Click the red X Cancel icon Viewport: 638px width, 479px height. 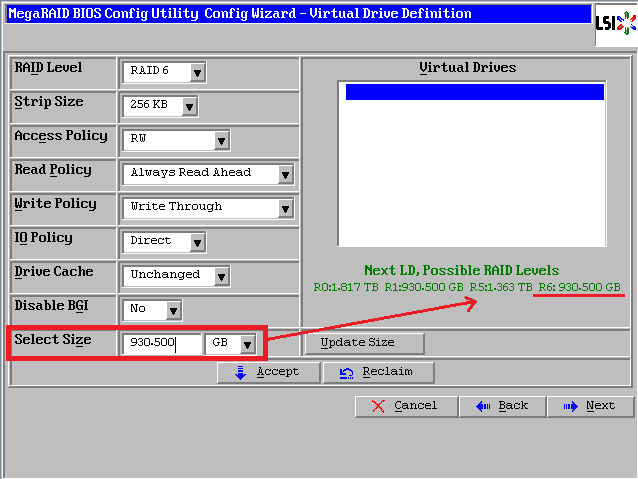[x=377, y=405]
